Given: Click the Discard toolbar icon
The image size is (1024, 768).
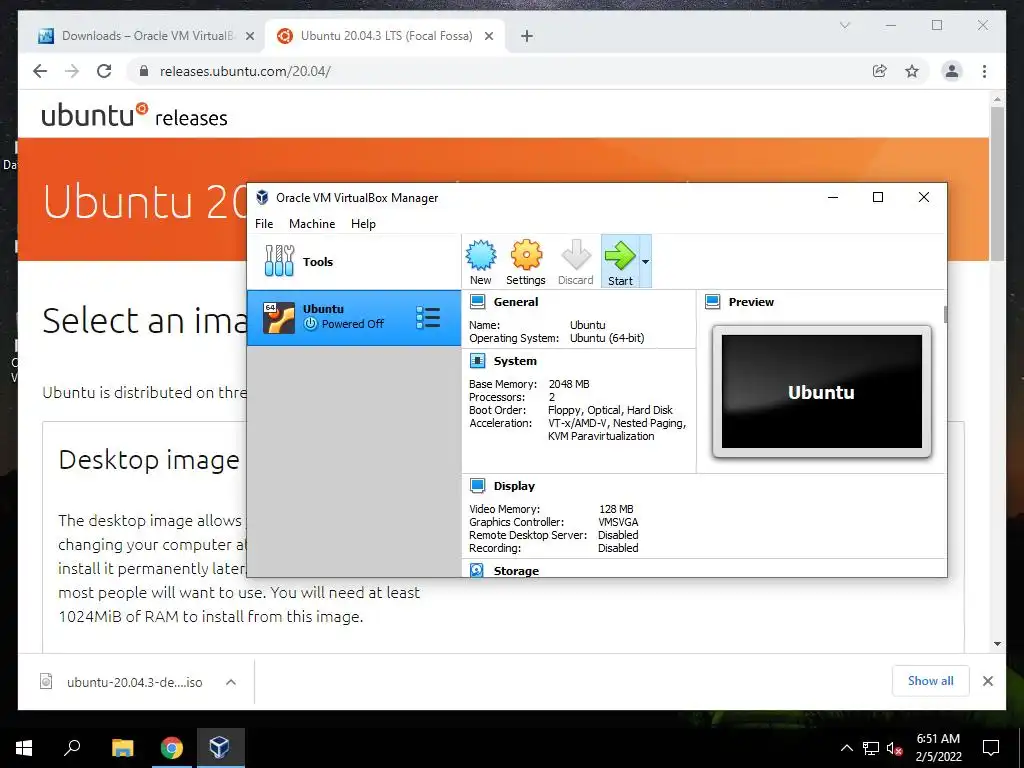Looking at the screenshot, I should coord(575,261).
